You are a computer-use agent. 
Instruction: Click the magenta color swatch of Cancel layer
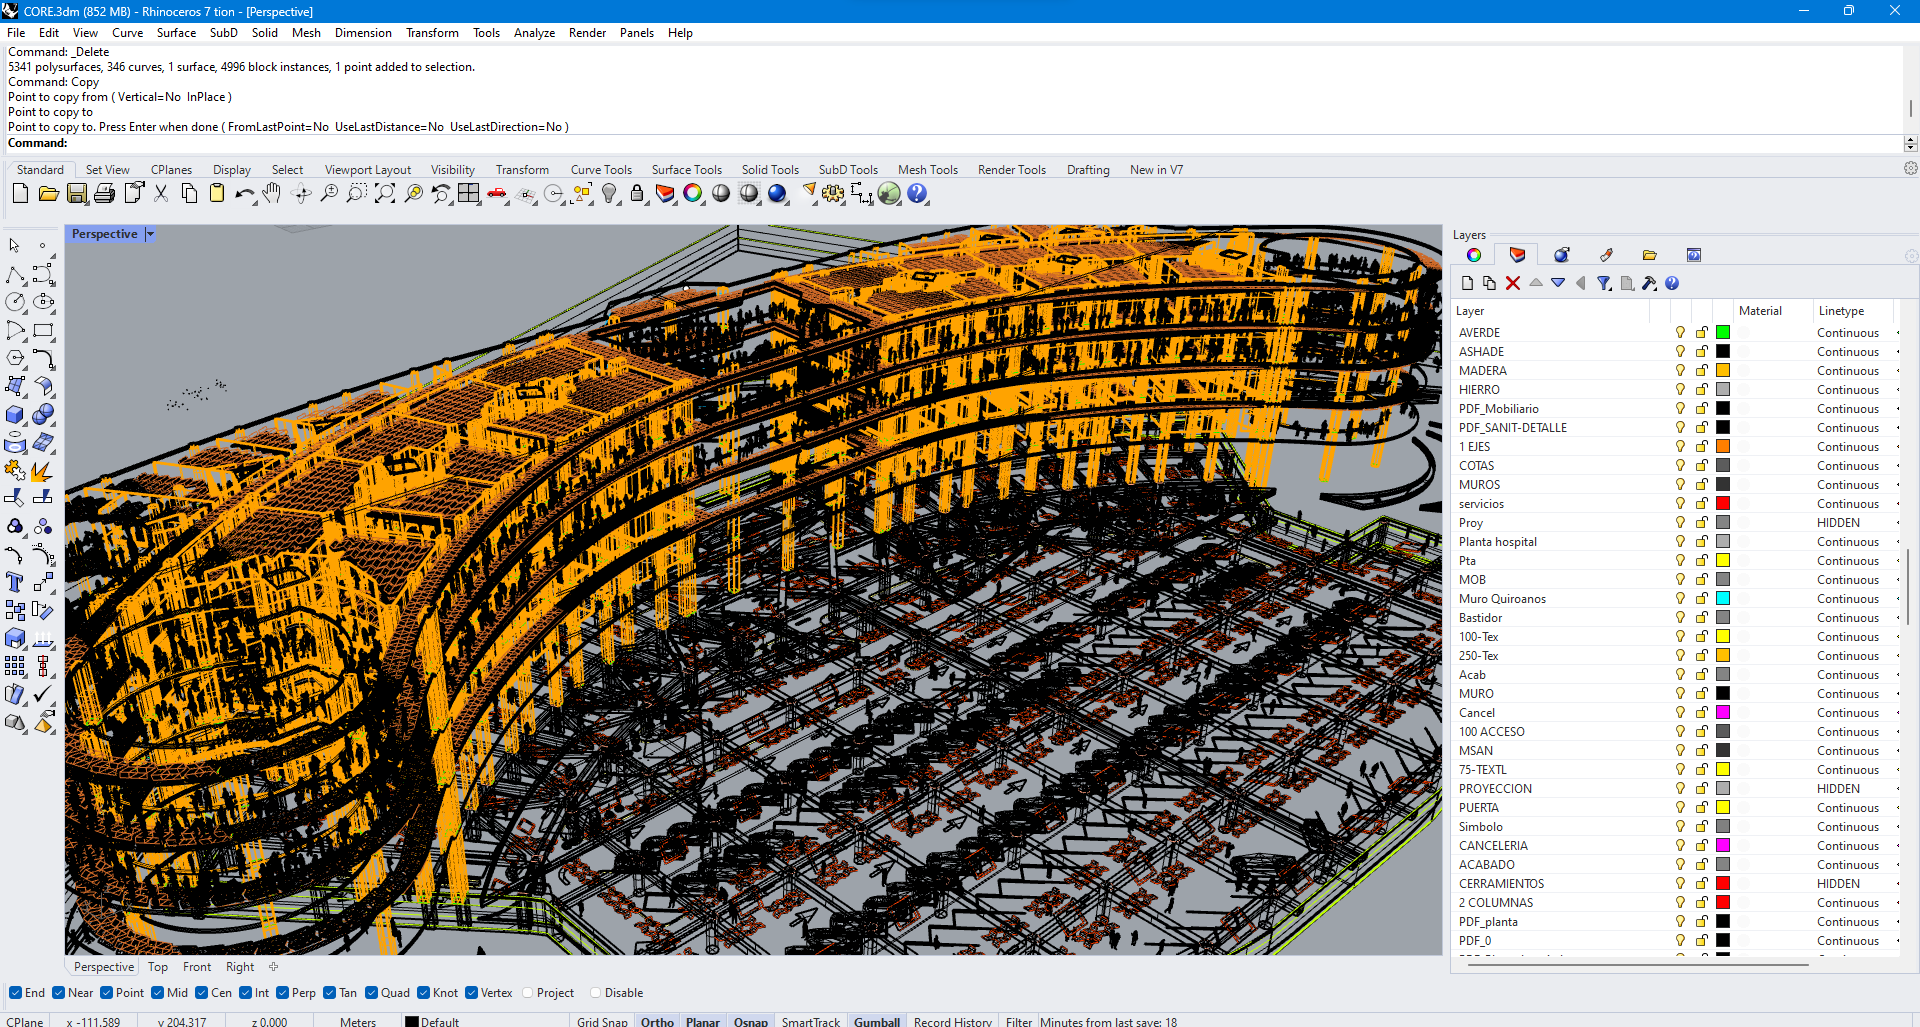click(x=1723, y=713)
